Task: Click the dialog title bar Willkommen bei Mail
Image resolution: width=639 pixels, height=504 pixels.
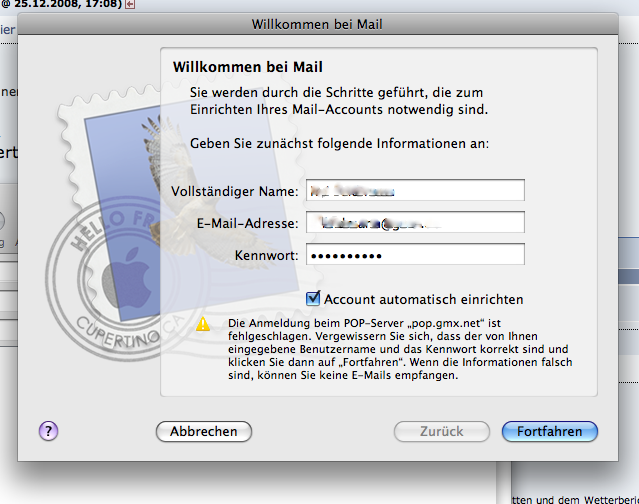Action: 317,24
